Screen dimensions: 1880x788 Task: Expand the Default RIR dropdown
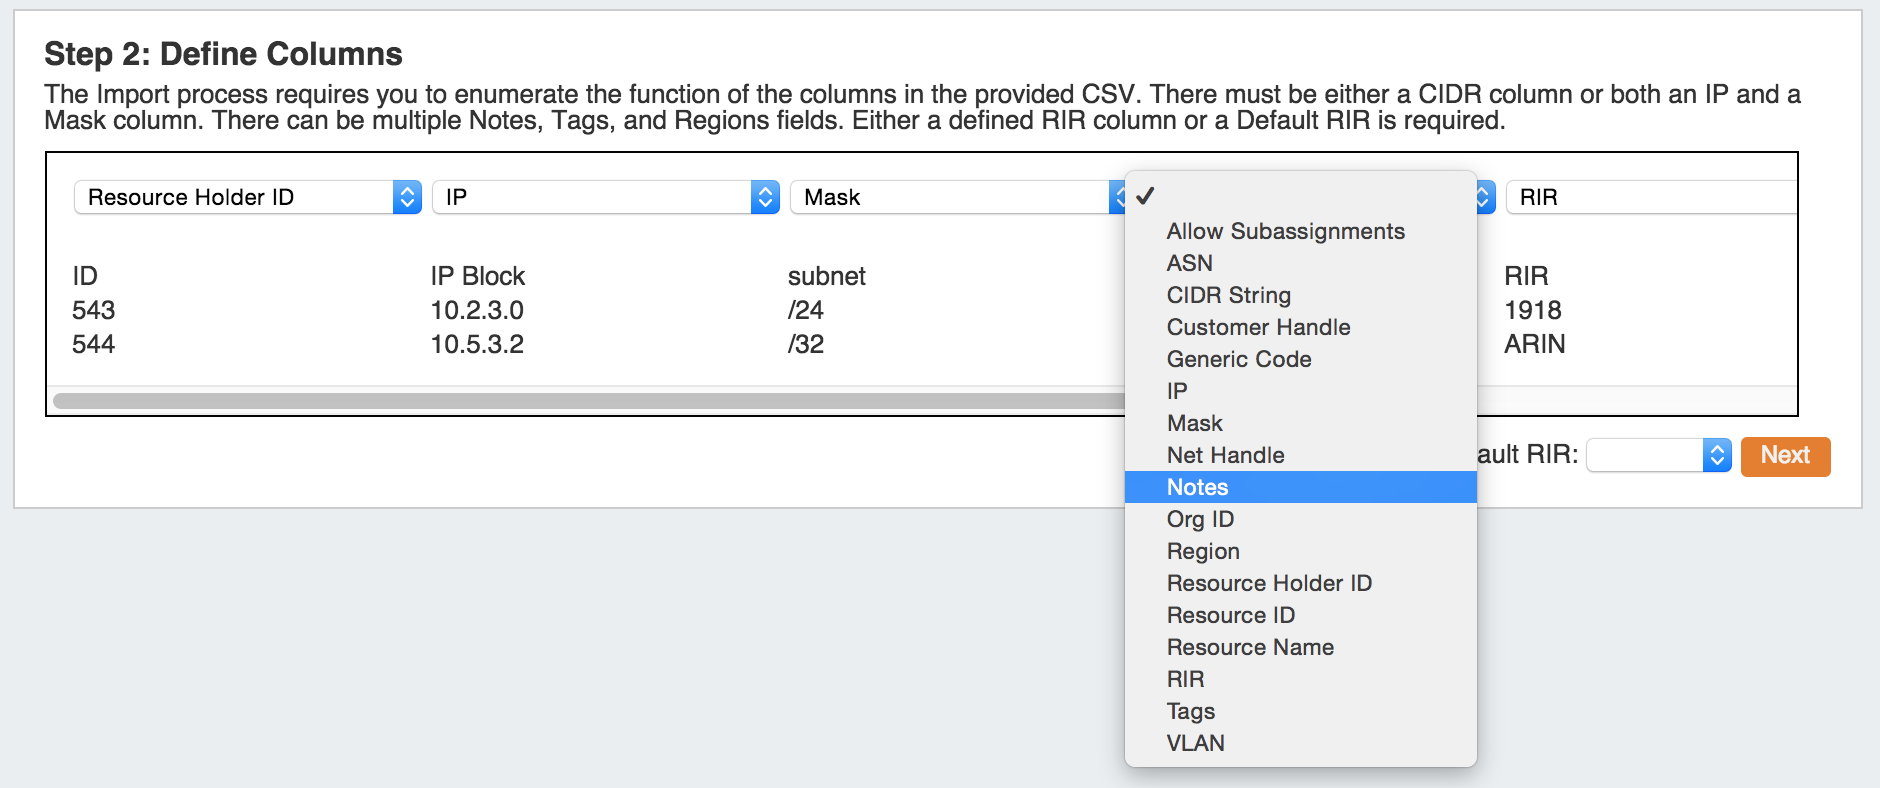pos(1658,455)
